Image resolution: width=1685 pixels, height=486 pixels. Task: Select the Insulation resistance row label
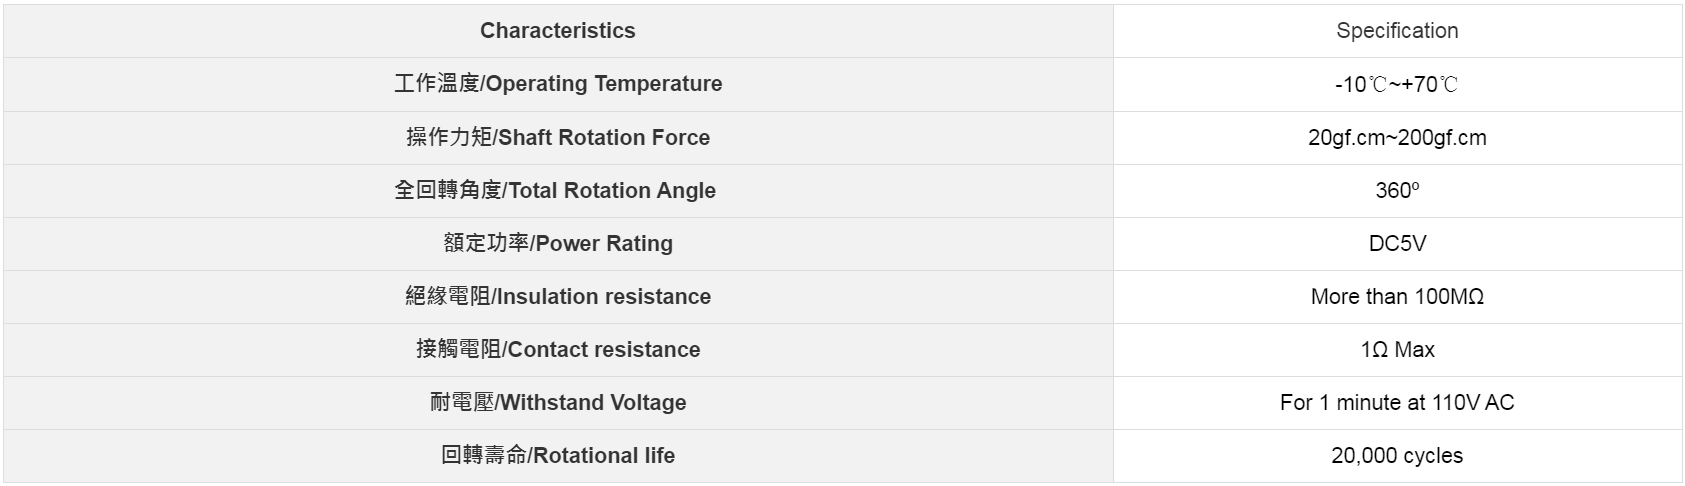point(557,296)
